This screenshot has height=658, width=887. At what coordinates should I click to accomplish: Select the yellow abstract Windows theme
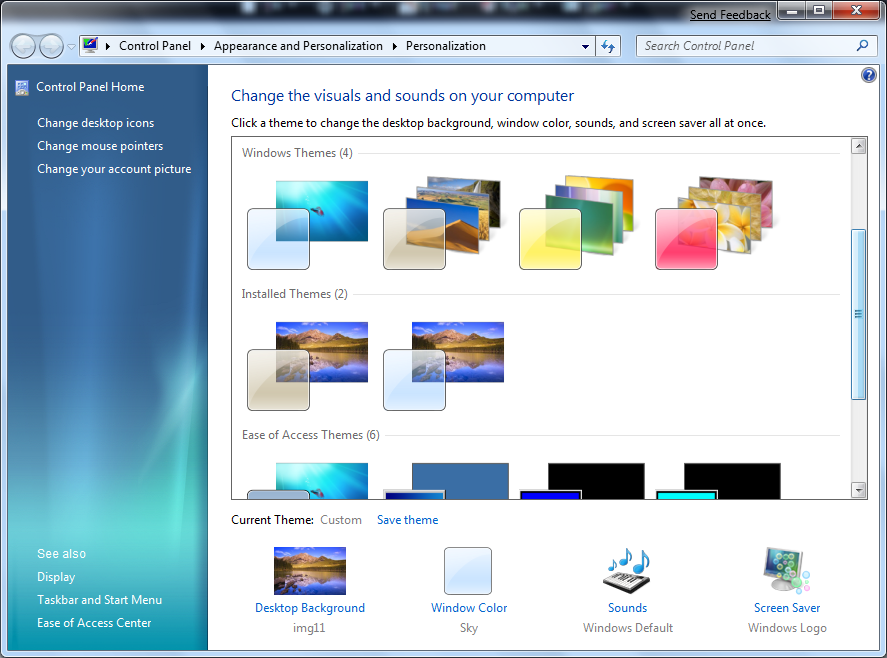click(578, 223)
